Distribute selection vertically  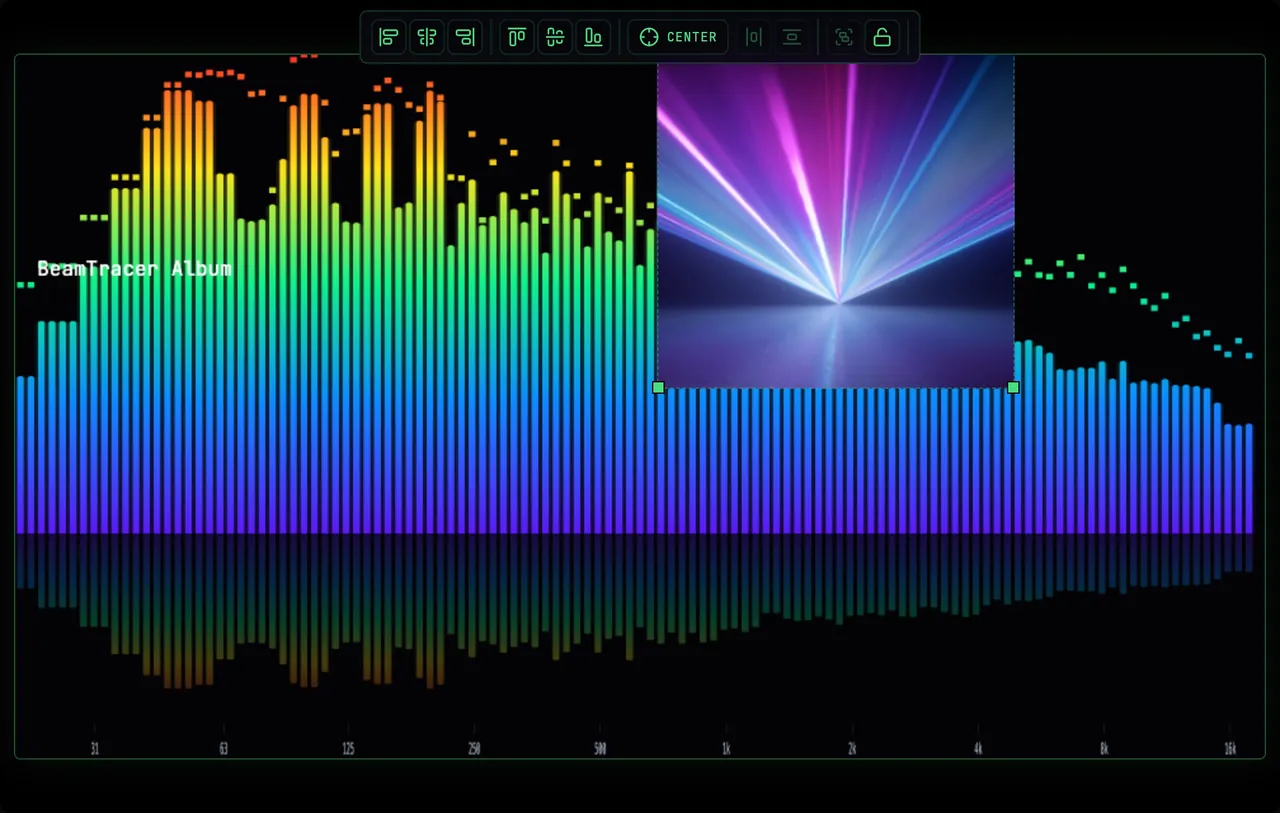point(792,37)
